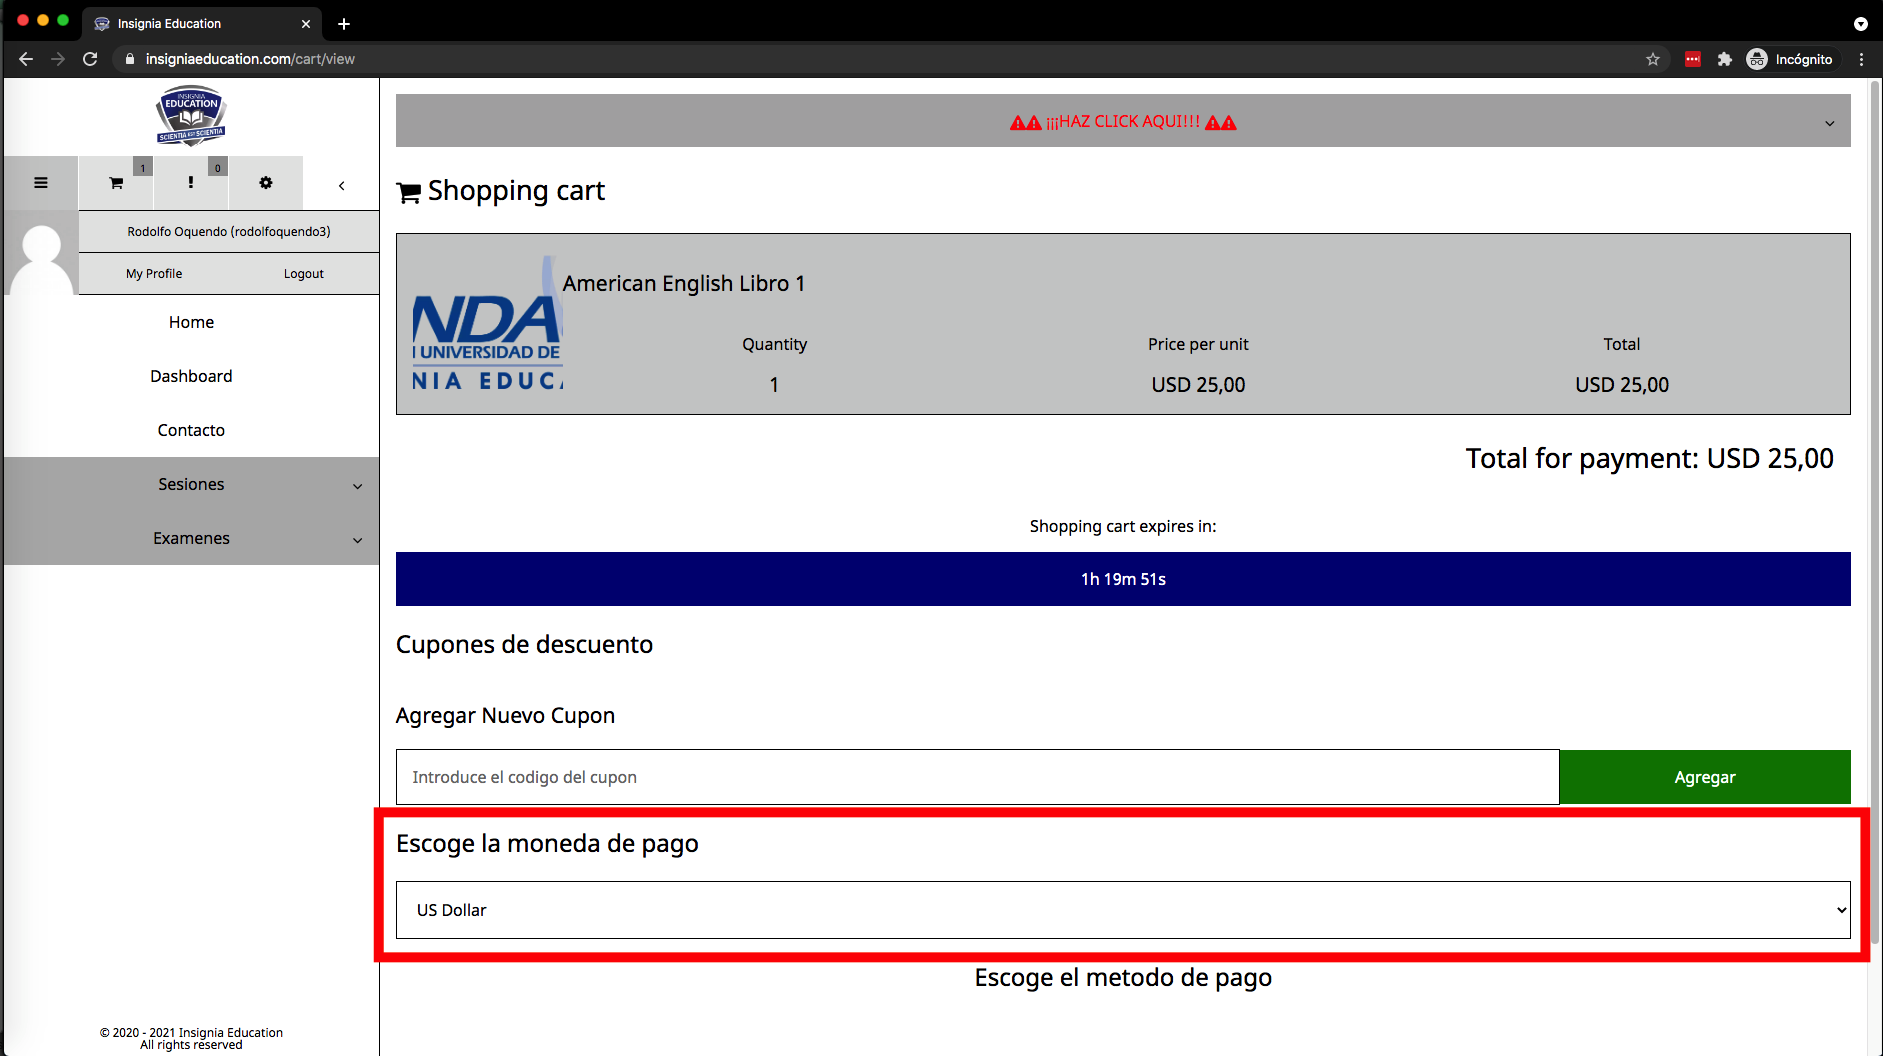Focus the coupon code input field
This screenshot has width=1883, height=1056.
click(x=977, y=777)
